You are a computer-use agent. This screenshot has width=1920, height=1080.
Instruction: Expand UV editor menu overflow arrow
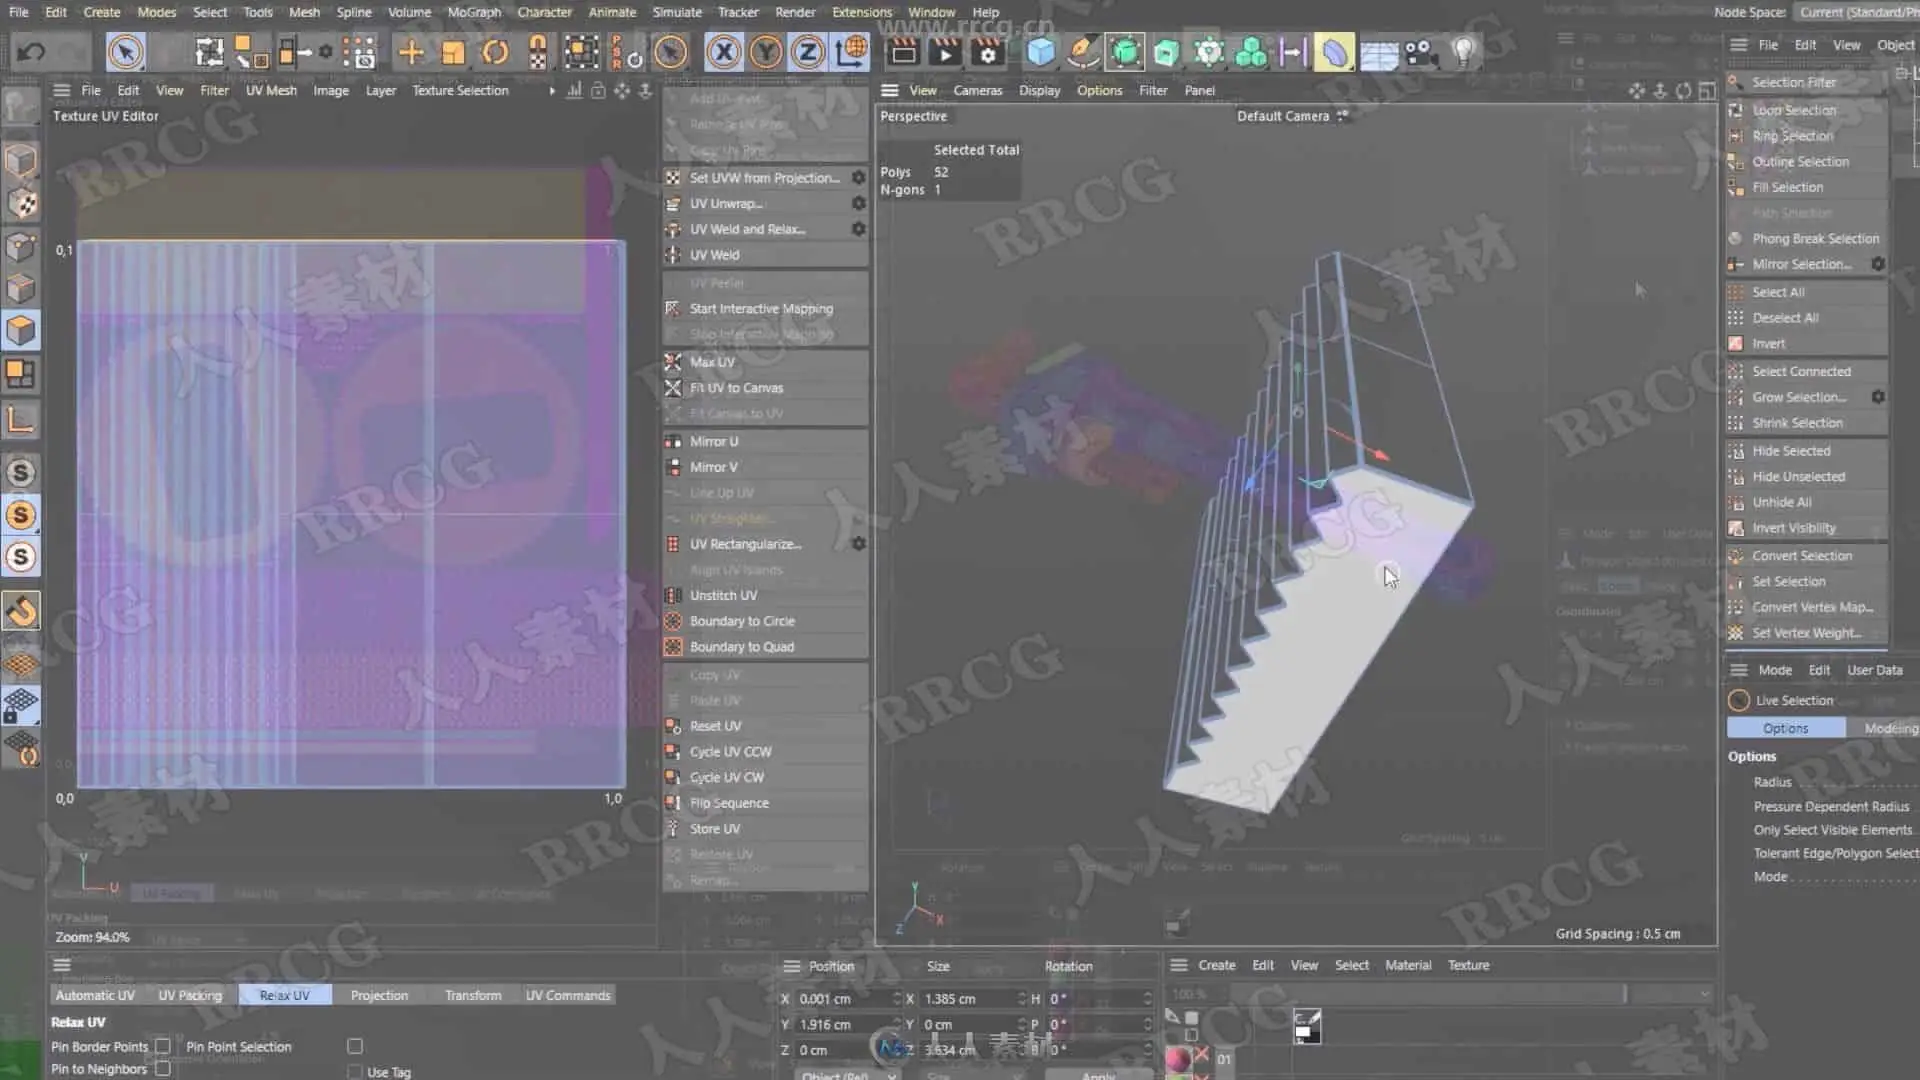click(551, 90)
